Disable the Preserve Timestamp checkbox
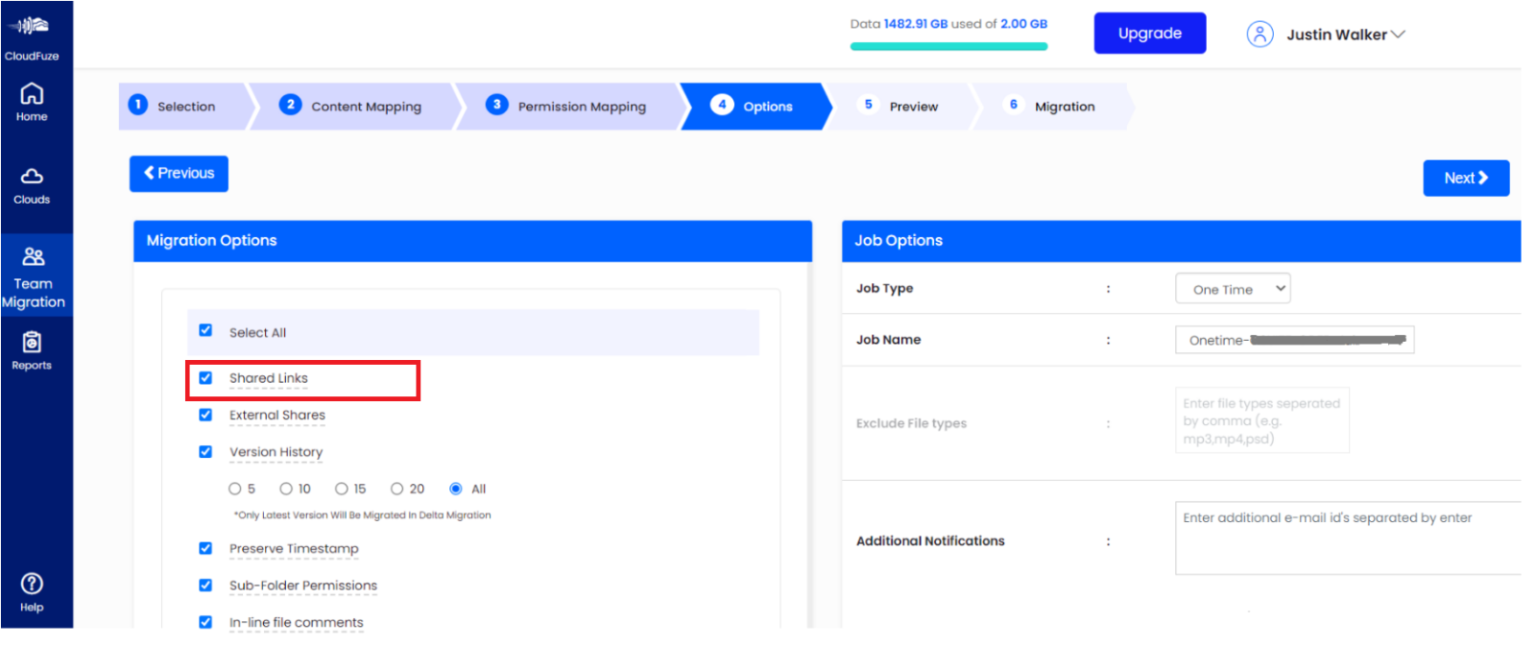Screen dimensions: 1536x646 point(206,548)
